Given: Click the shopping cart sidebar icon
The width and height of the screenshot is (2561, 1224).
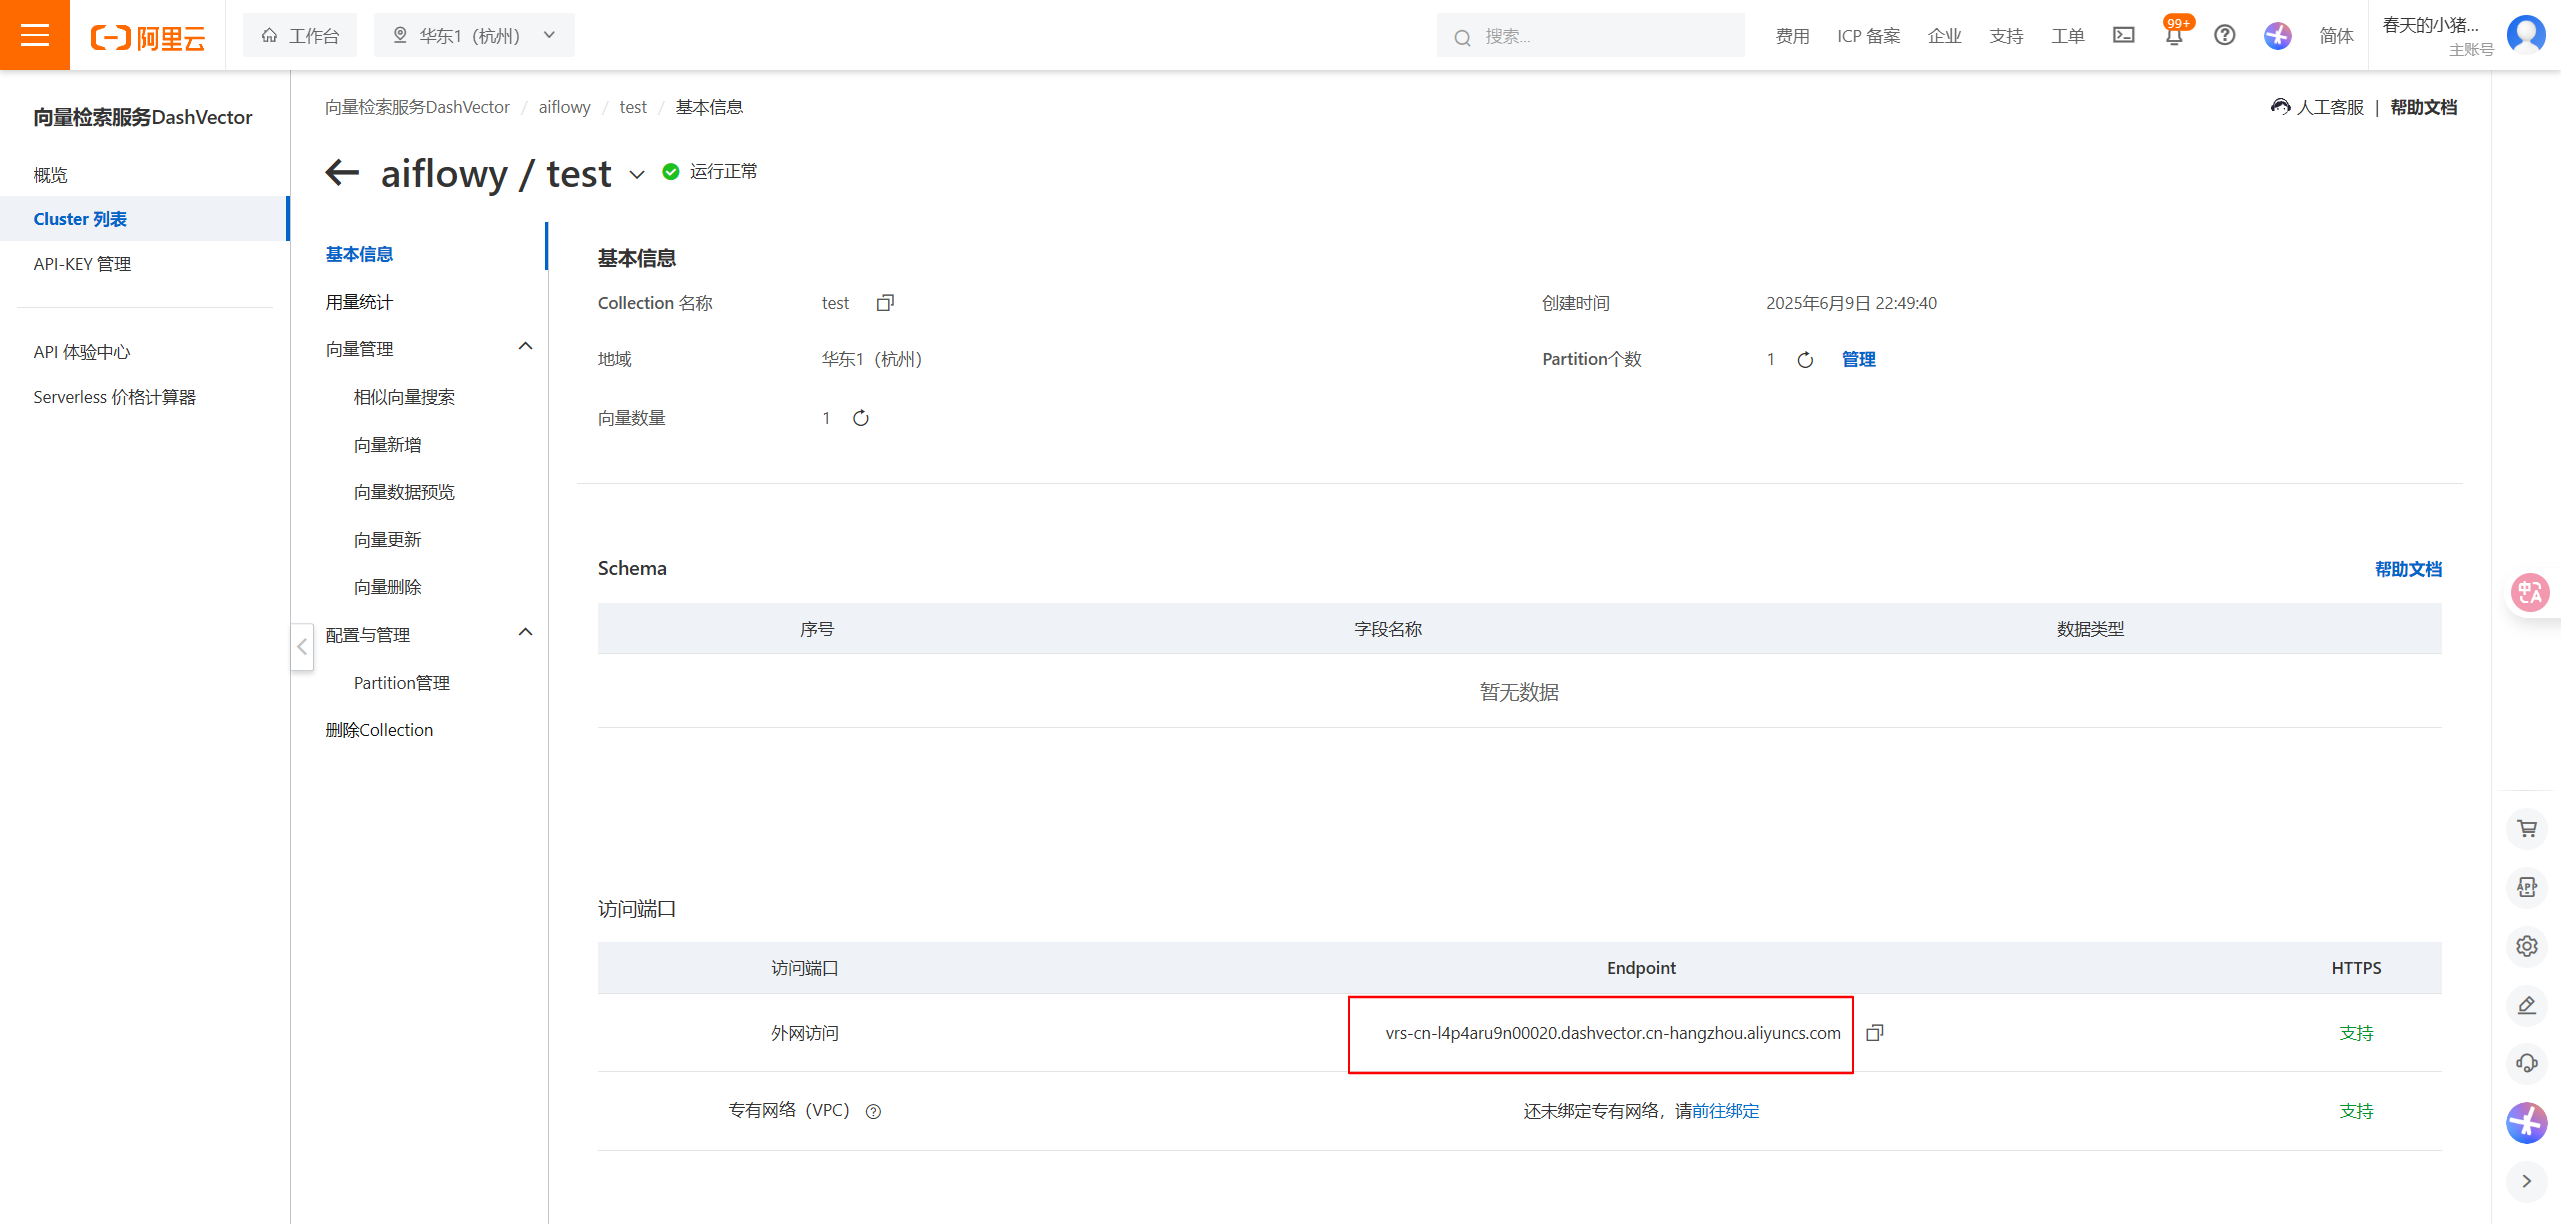Looking at the screenshot, I should tap(2526, 828).
